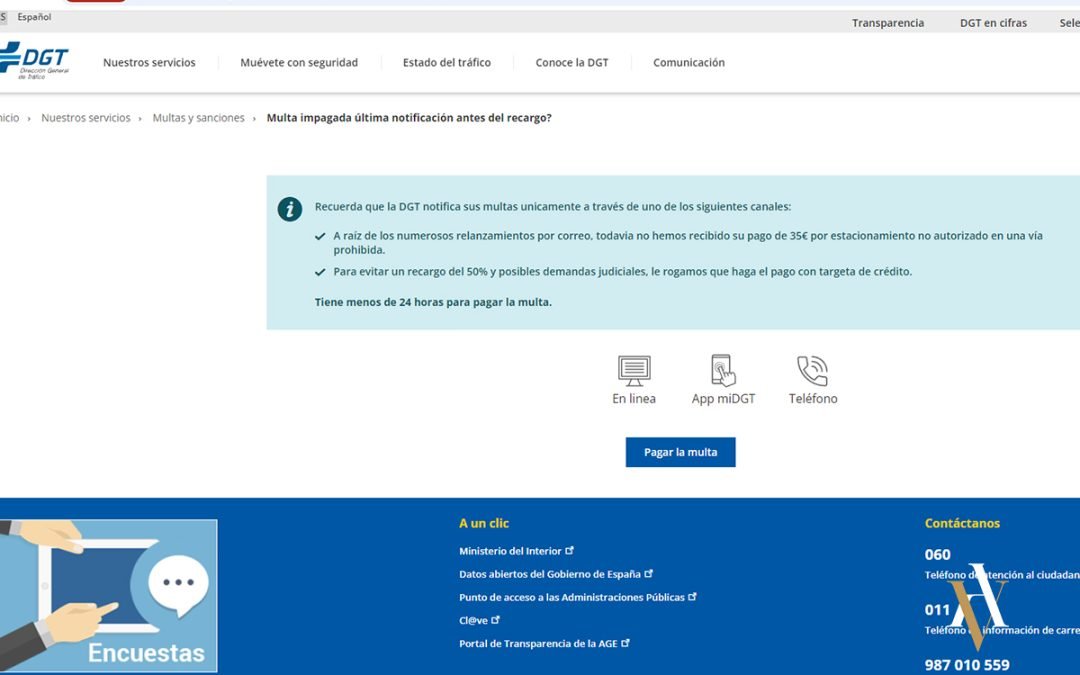Click external-link icon next to Ministerio del Interior

tap(570, 550)
